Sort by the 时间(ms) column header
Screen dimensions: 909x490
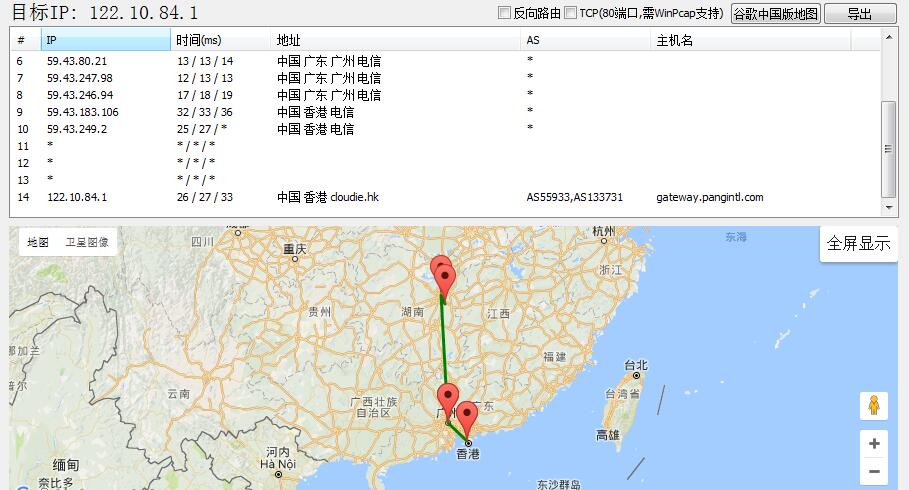[220, 40]
